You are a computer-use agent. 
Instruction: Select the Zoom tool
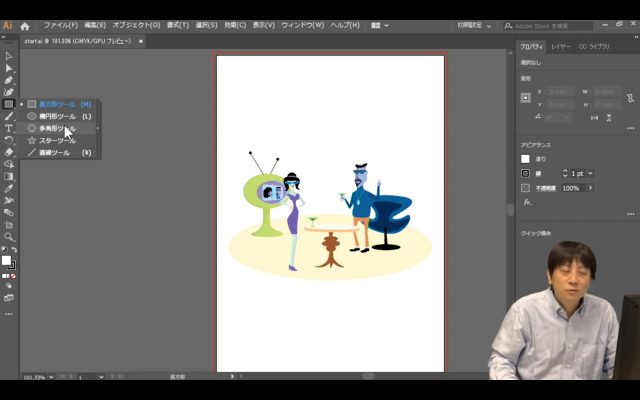[9, 237]
